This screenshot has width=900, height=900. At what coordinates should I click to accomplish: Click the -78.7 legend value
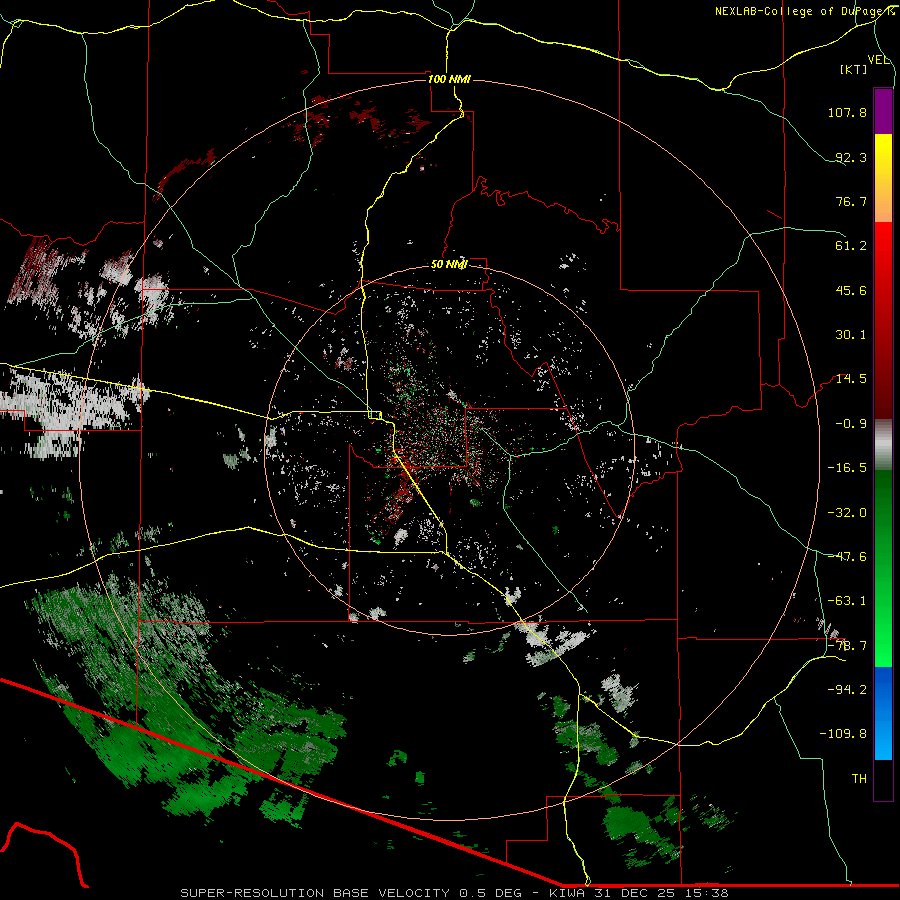847,646
